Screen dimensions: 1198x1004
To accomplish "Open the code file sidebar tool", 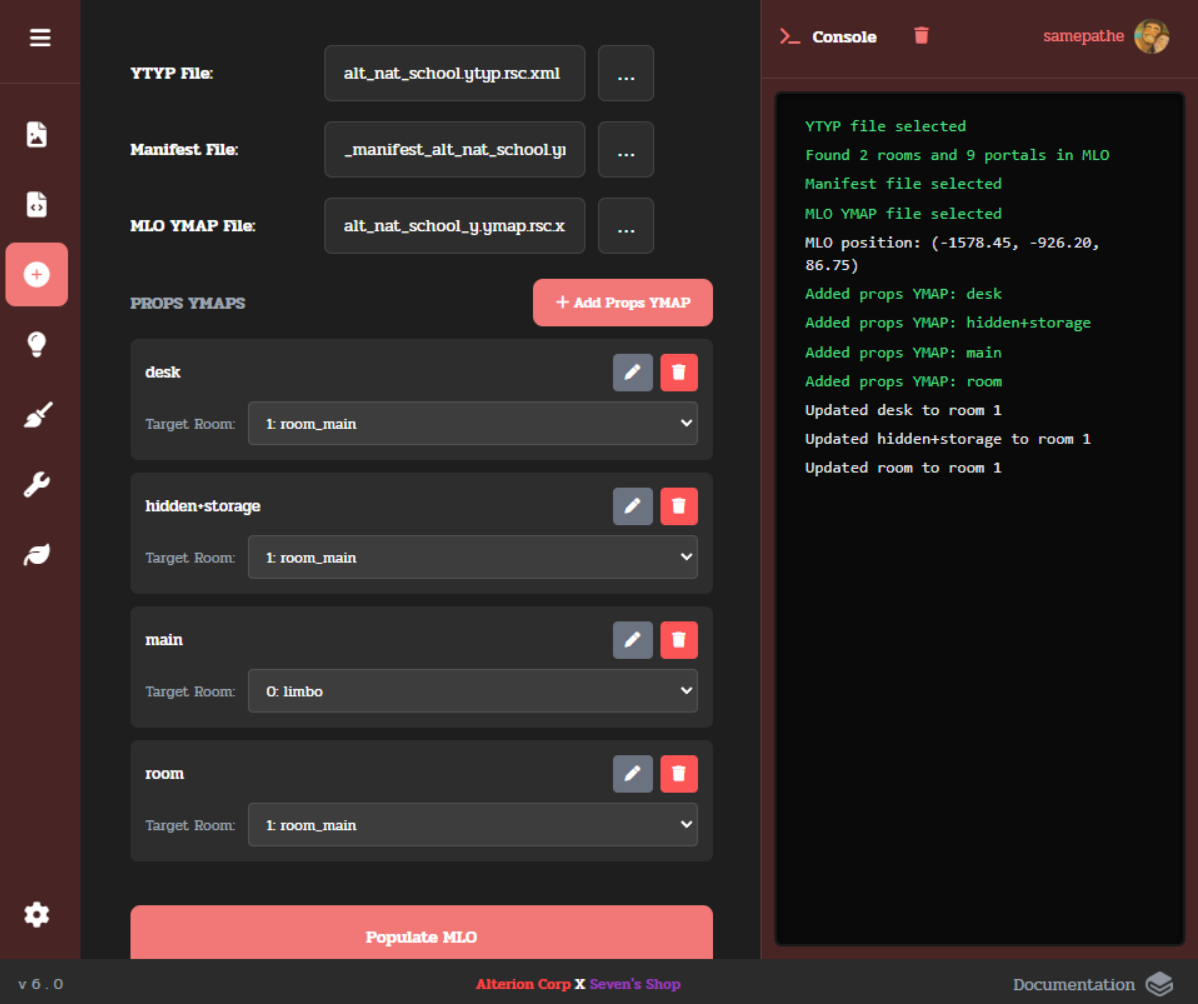I will coord(37,204).
